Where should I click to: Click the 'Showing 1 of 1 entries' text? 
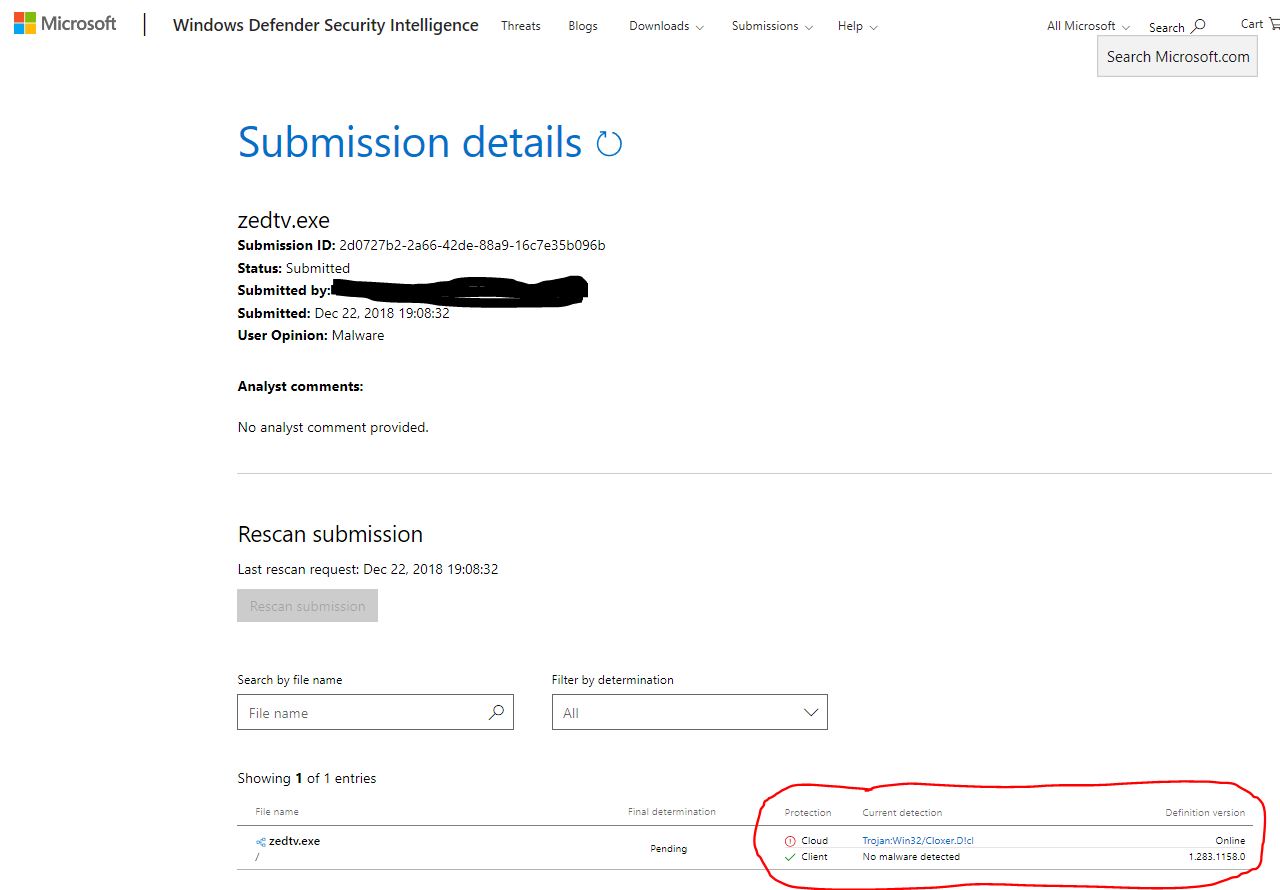pyautogui.click(x=307, y=778)
